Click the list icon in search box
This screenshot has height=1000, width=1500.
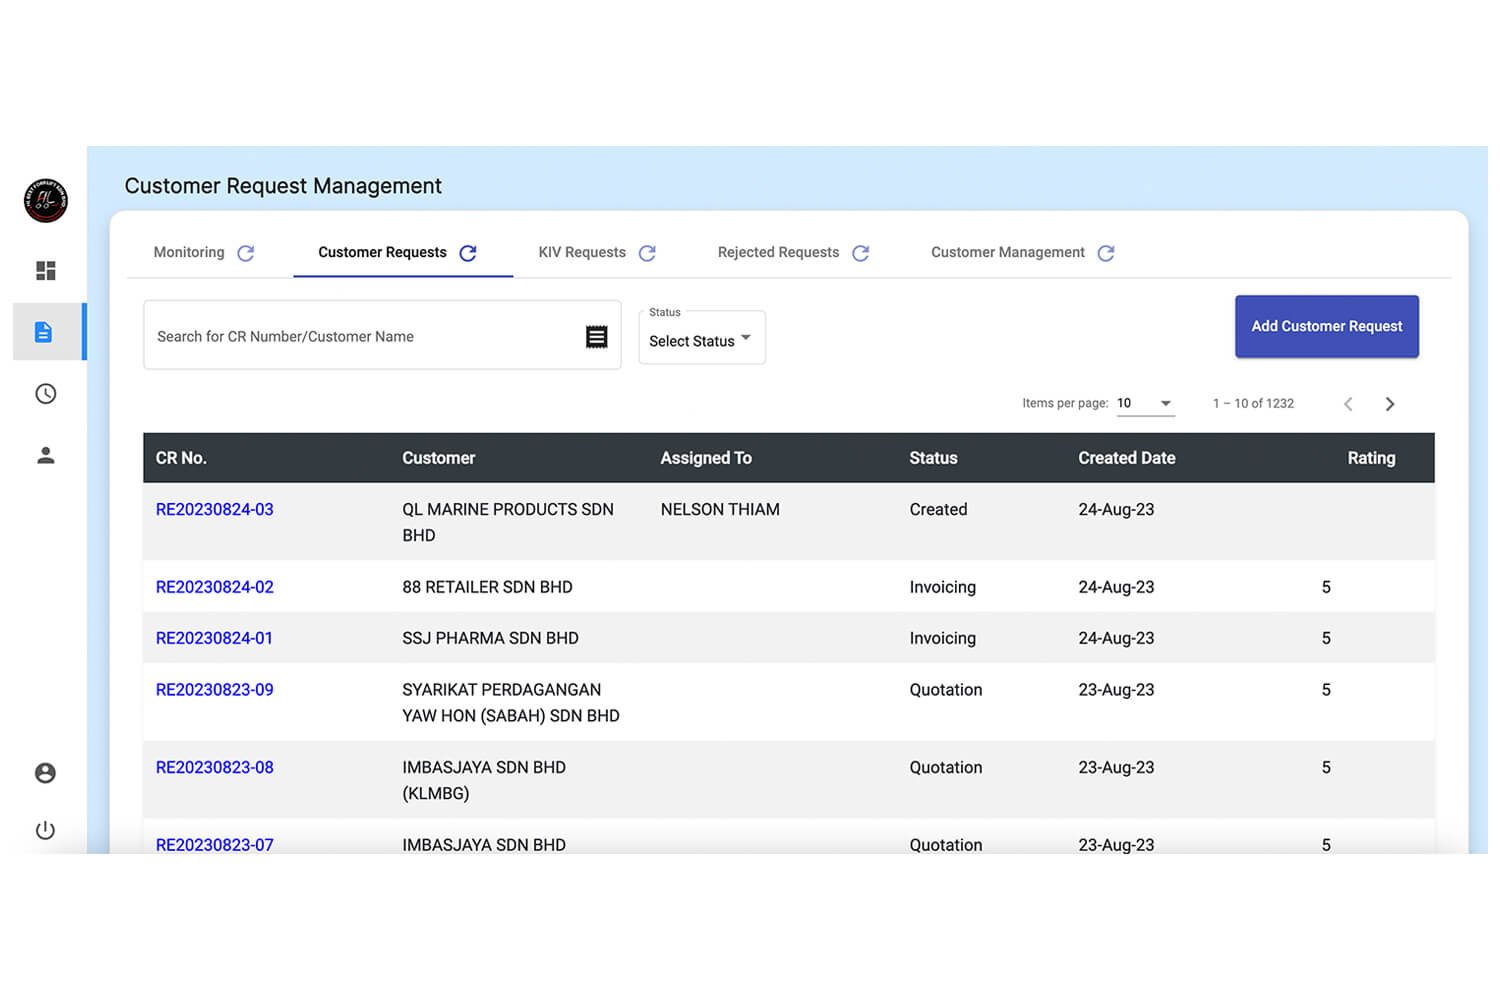pos(596,337)
